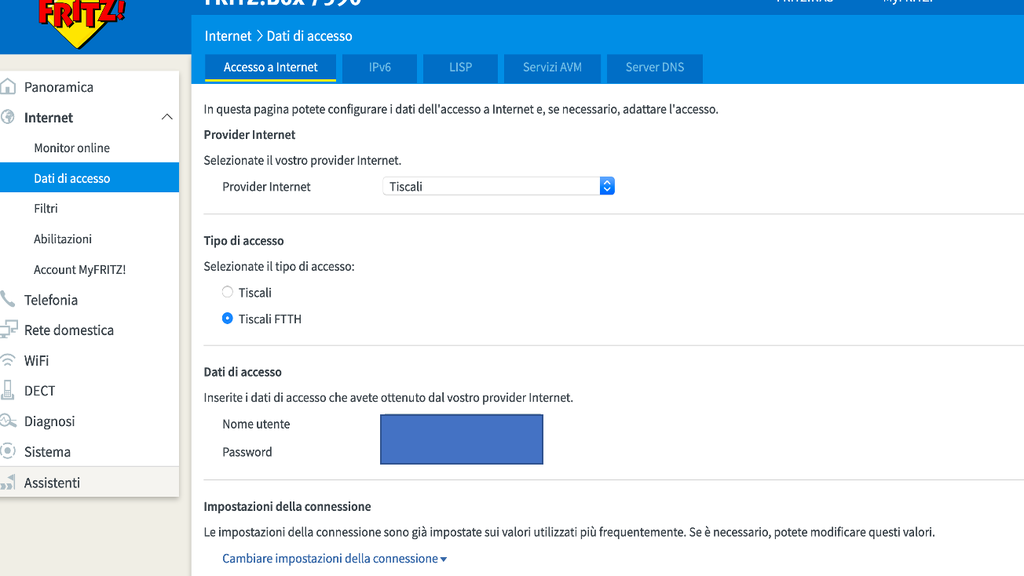This screenshot has width=1024, height=576.
Task: Click the Rete domestica network icon
Action: click(8, 329)
